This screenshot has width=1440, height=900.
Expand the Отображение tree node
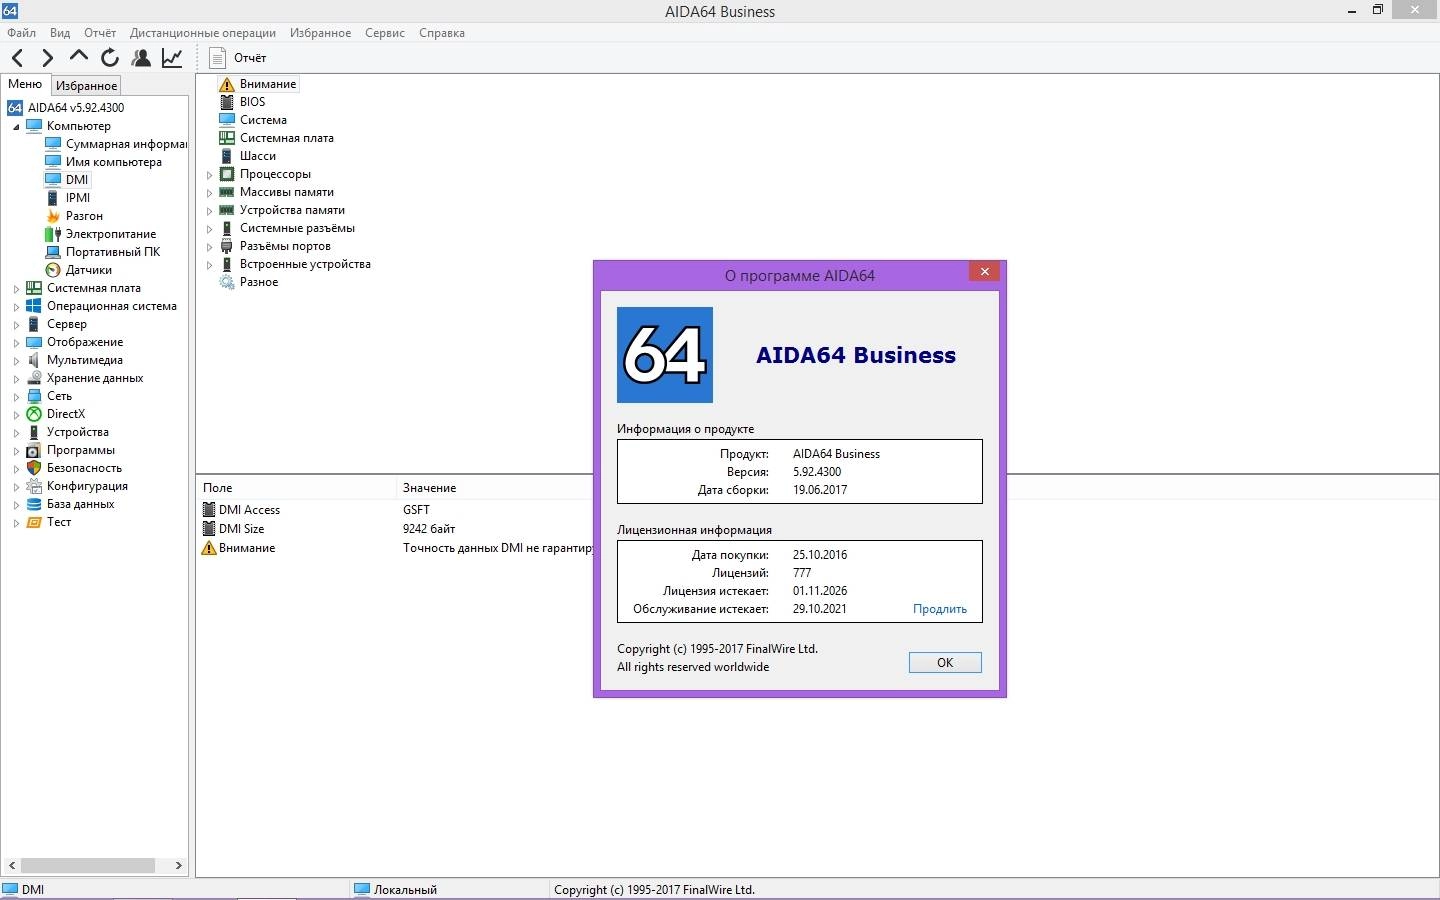tap(16, 343)
